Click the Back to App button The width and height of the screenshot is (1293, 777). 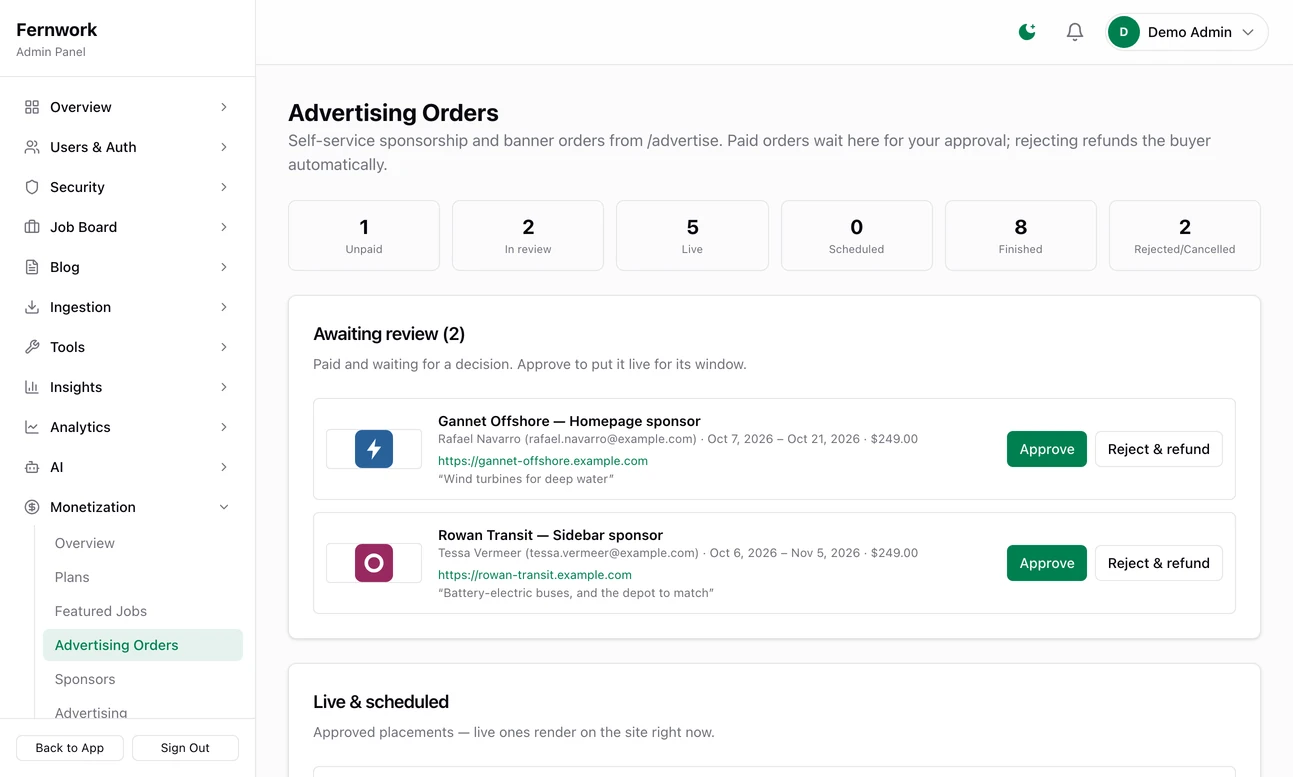pos(70,748)
